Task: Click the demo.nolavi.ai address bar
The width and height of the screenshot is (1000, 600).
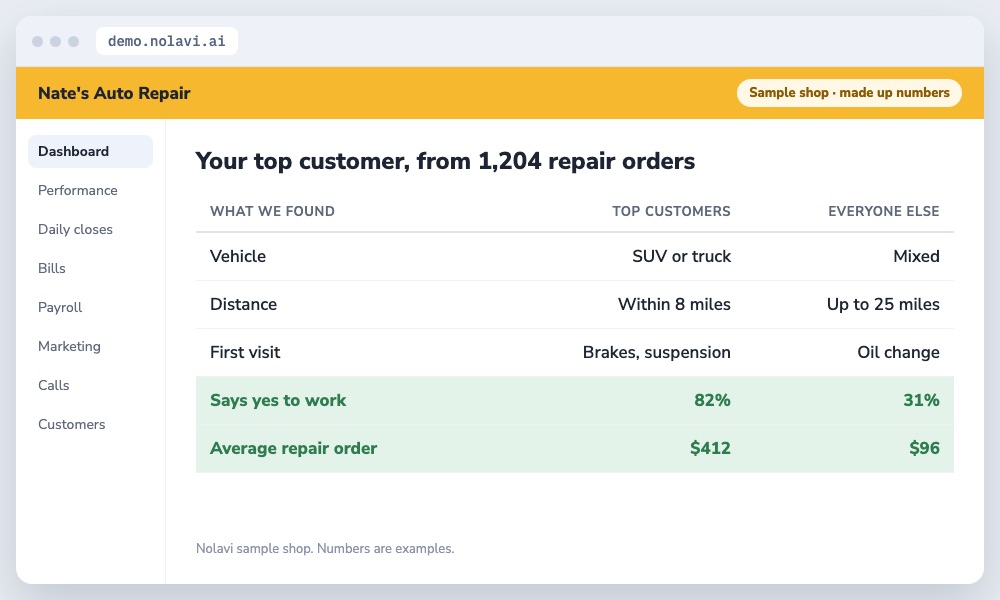Action: pos(166,41)
